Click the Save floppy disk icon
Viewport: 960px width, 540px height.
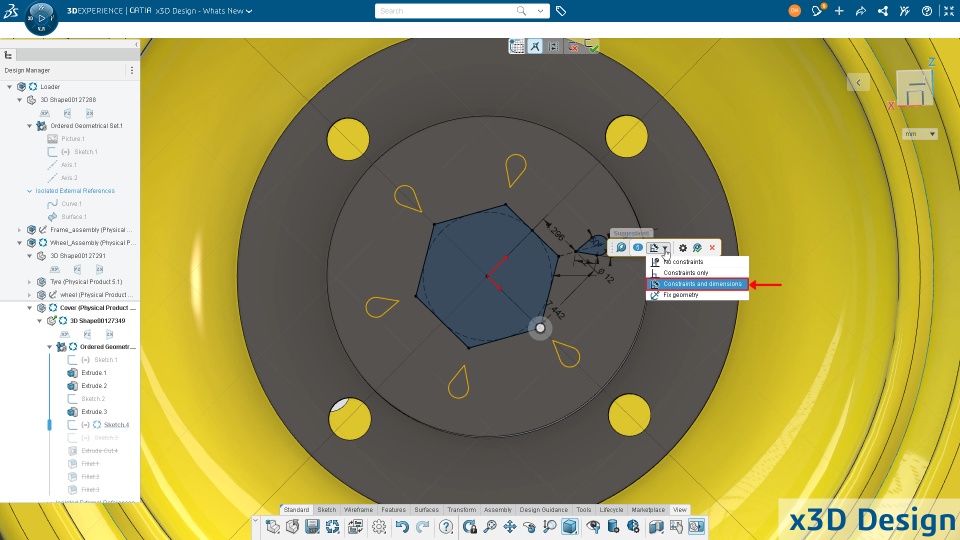point(312,527)
